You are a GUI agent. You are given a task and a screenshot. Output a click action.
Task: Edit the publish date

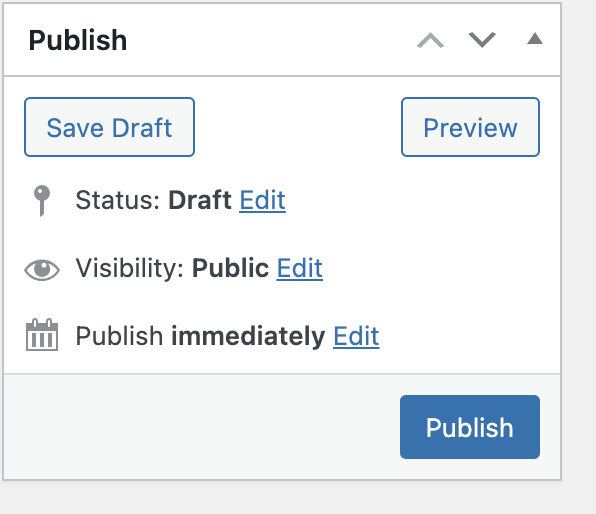point(356,336)
